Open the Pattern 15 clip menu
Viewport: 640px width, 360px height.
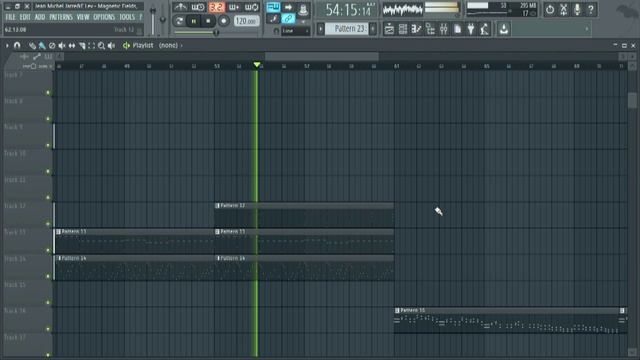pos(397,311)
